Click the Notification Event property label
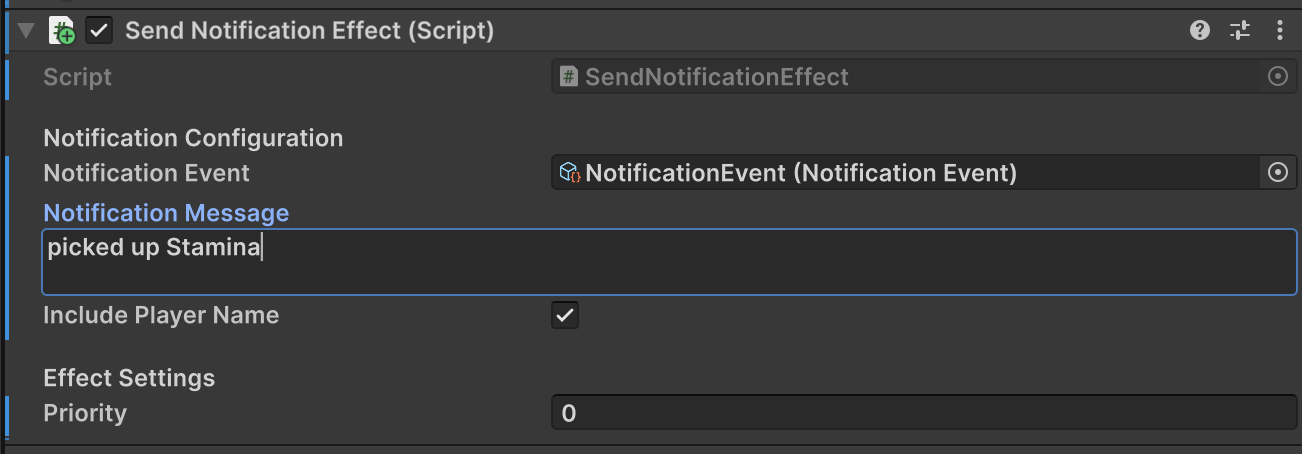 tap(146, 173)
